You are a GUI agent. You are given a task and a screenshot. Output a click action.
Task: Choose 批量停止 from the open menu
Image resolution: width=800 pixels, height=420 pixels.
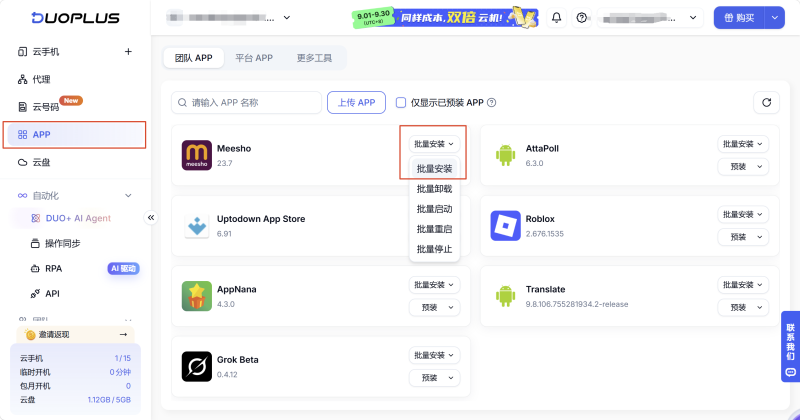pos(434,249)
